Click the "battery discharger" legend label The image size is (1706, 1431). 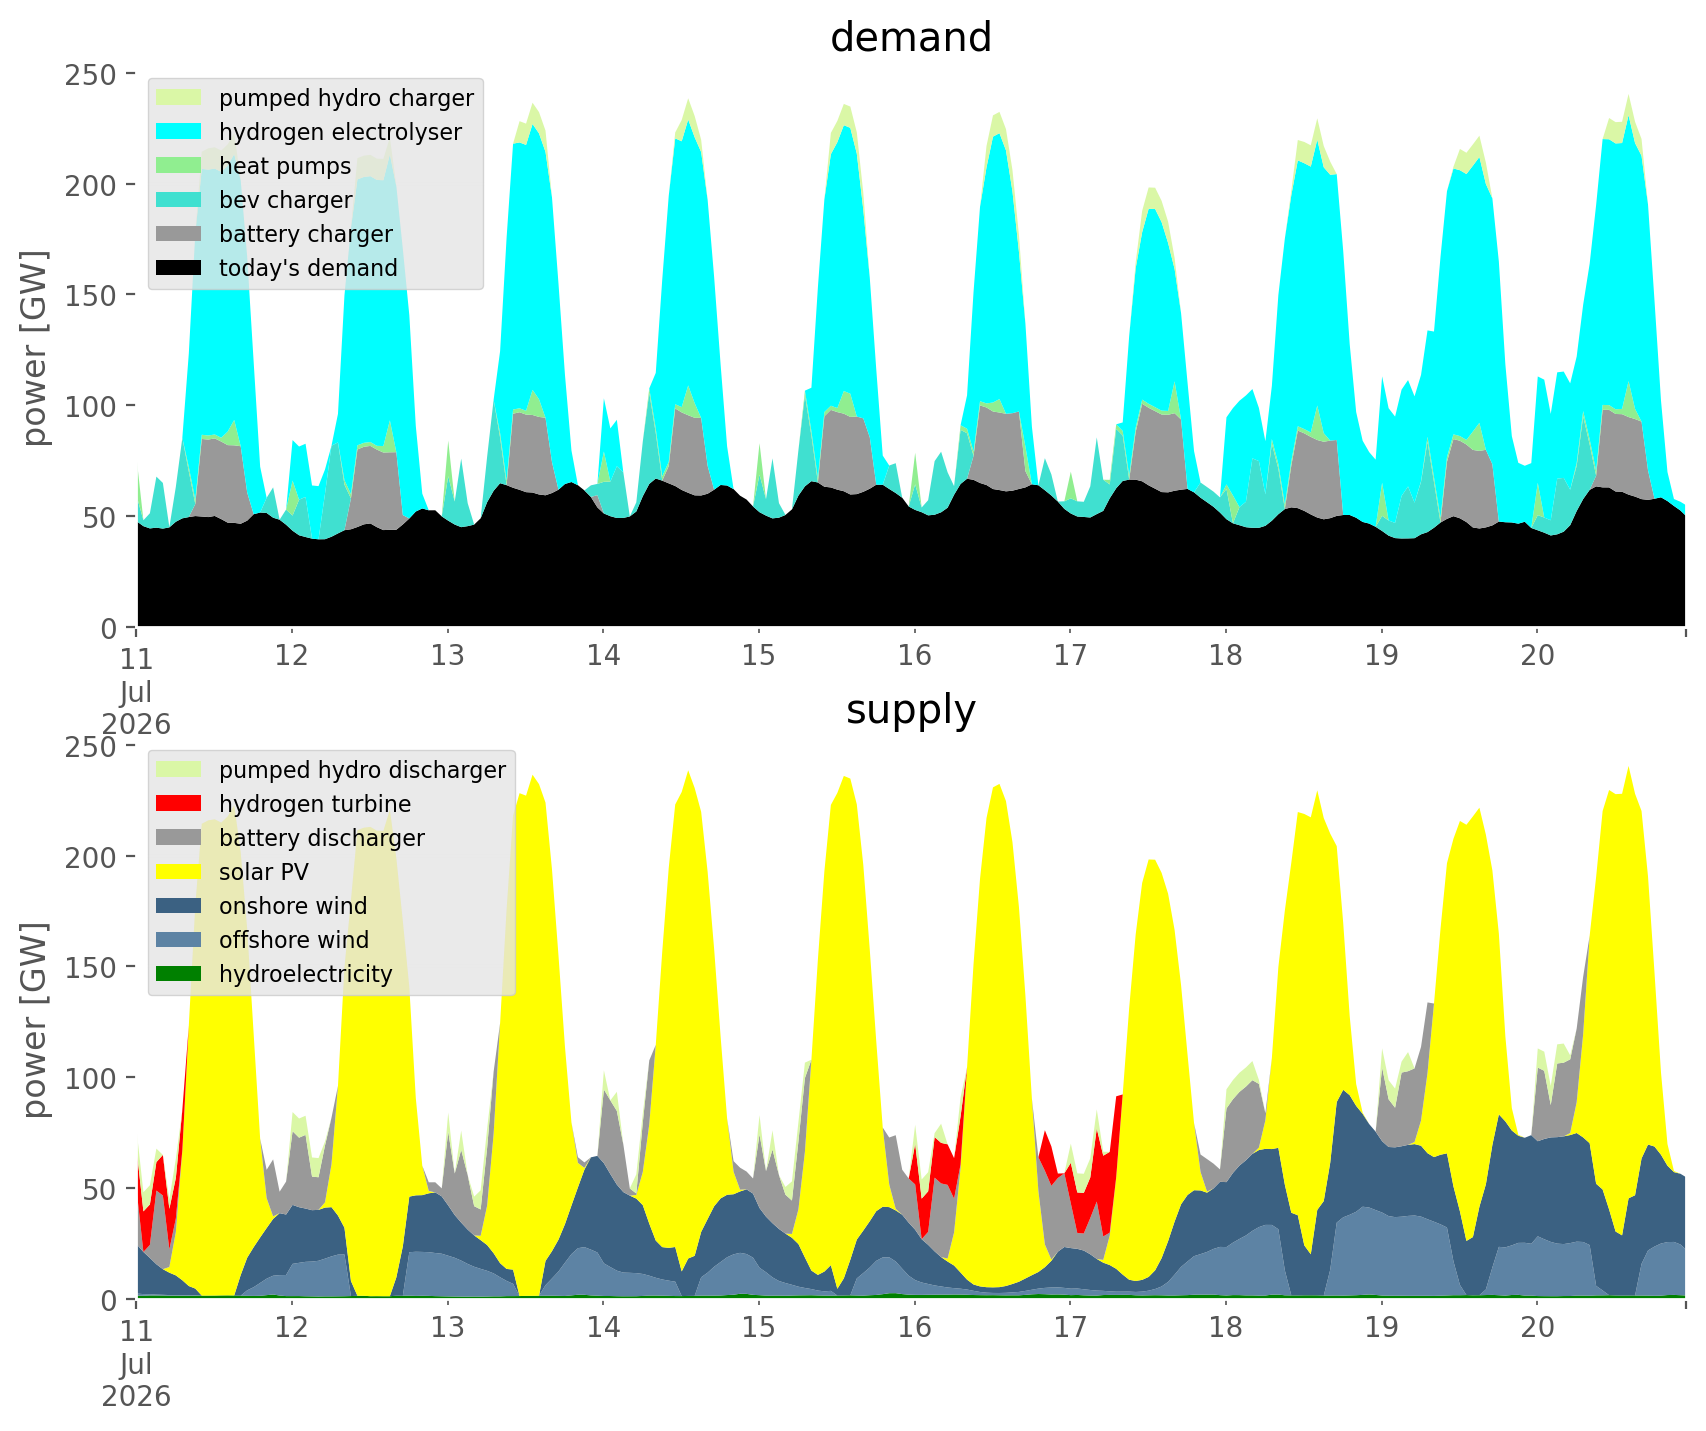322,838
